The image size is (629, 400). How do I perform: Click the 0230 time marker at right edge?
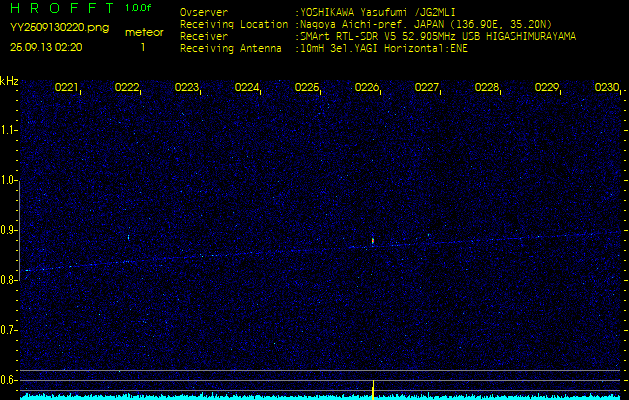coord(607,88)
